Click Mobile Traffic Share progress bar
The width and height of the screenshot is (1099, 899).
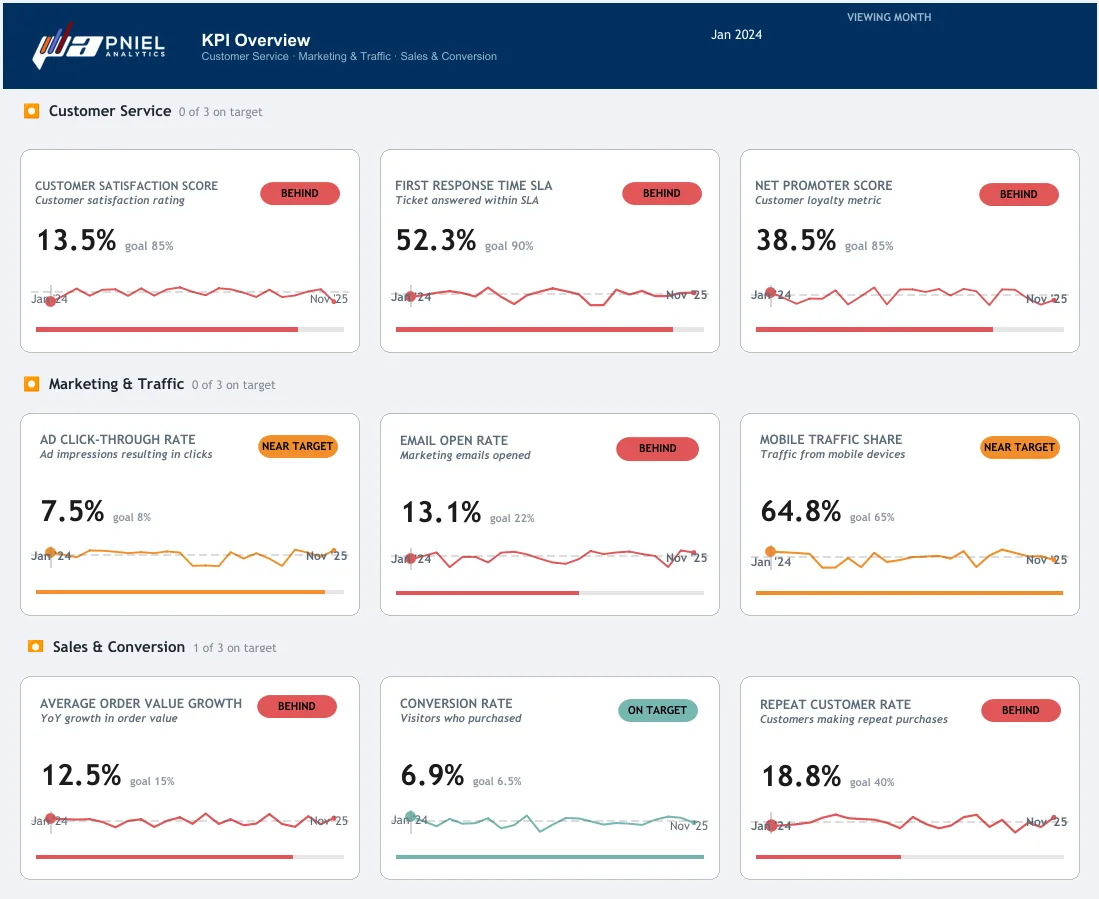coord(910,593)
